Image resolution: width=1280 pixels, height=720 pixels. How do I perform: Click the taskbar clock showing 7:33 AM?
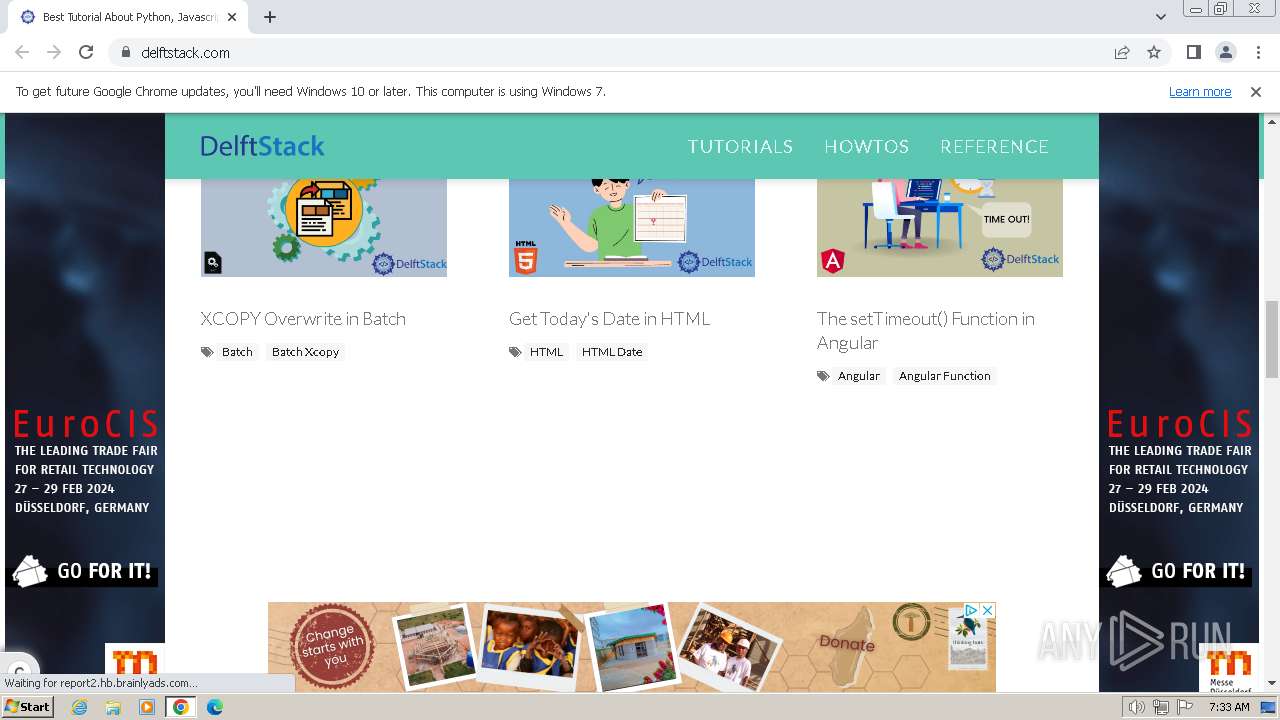coord(1229,707)
